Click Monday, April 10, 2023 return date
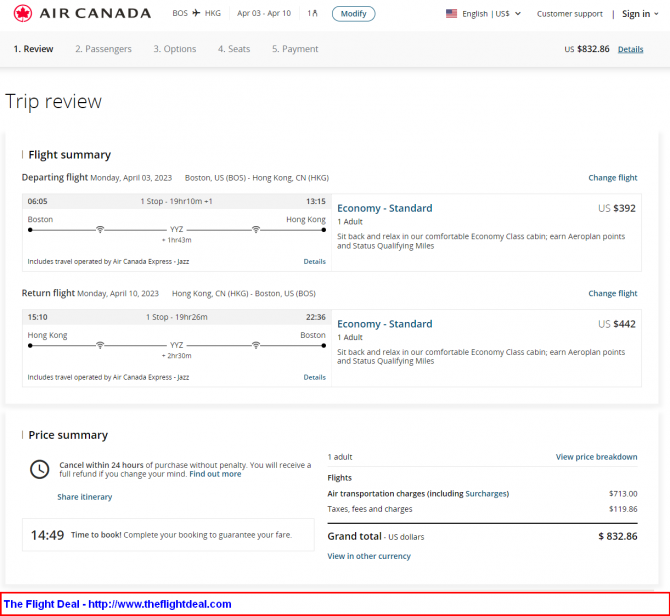This screenshot has height=616, width=670. 118,293
